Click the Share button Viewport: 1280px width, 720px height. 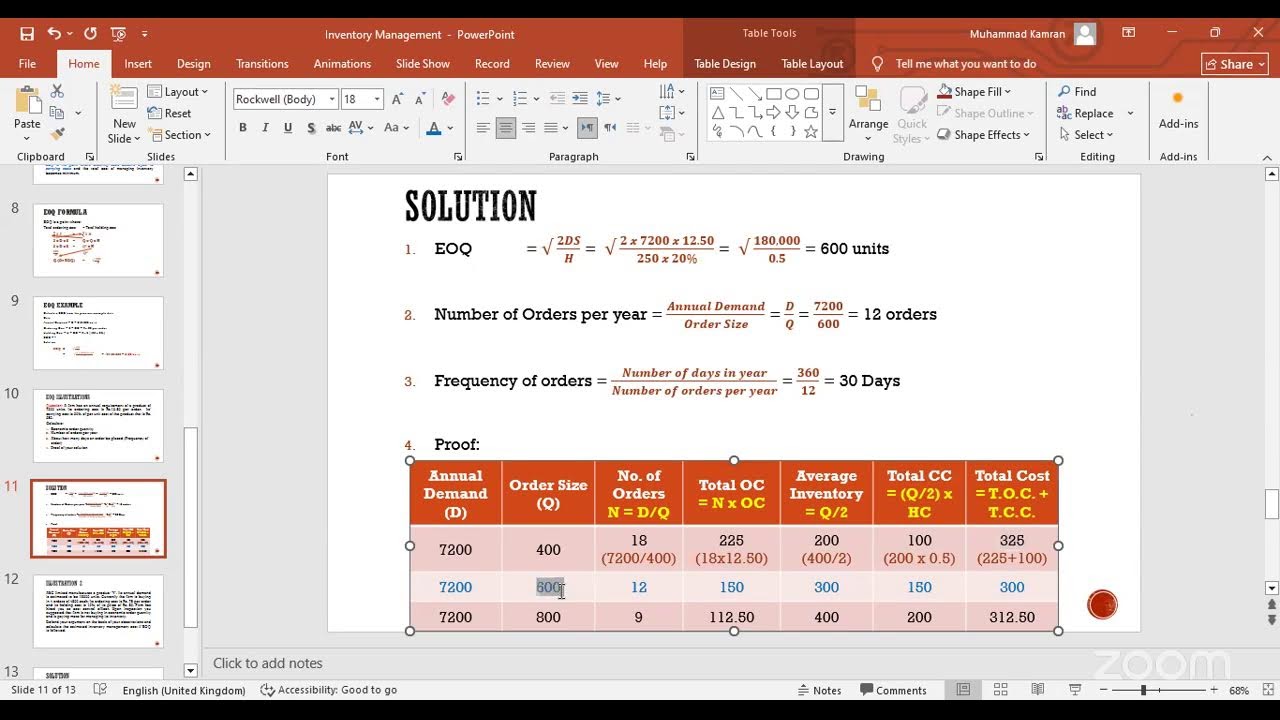1235,64
